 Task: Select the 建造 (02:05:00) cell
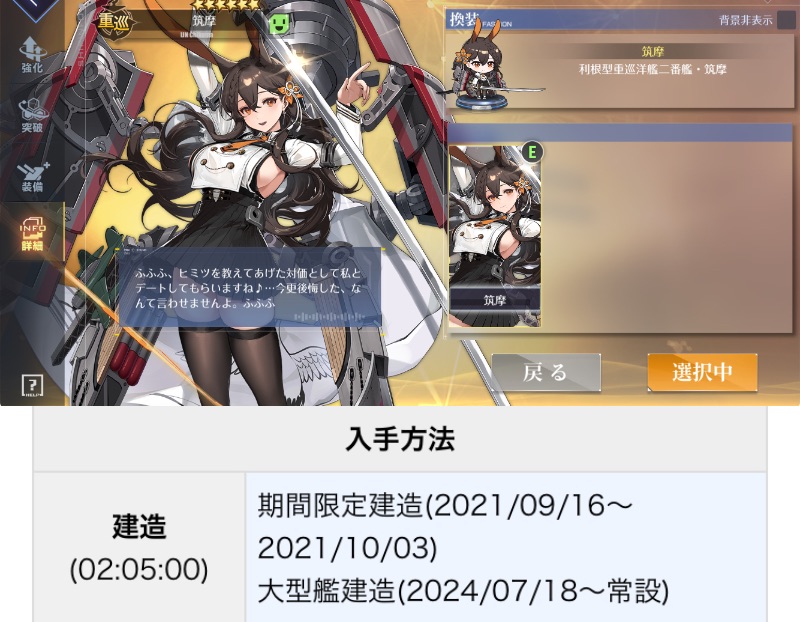pos(139,548)
